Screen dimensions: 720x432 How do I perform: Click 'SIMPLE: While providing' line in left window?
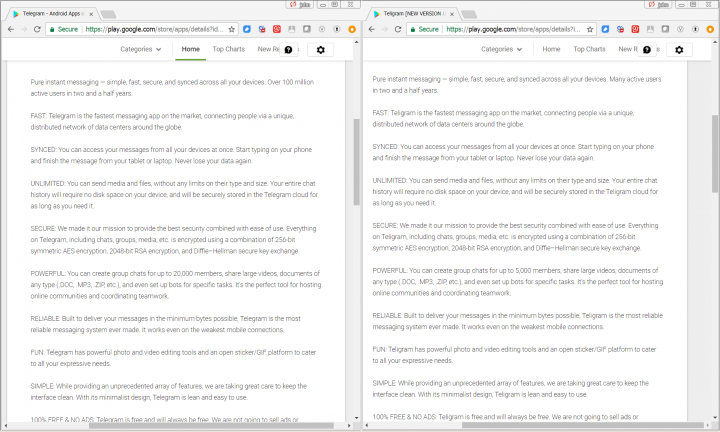pyautogui.click(x=169, y=386)
